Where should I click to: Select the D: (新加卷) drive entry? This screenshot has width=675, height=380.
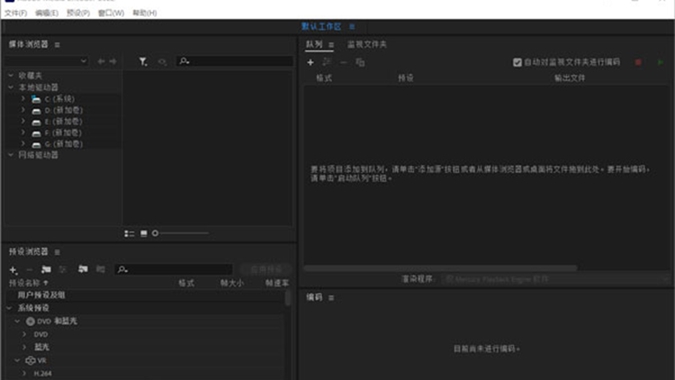point(63,110)
